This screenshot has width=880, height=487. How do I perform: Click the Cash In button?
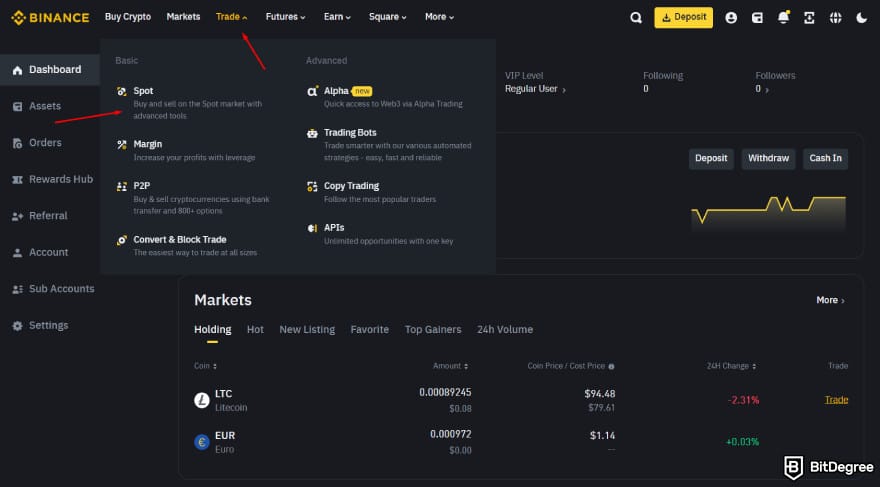[x=825, y=159]
